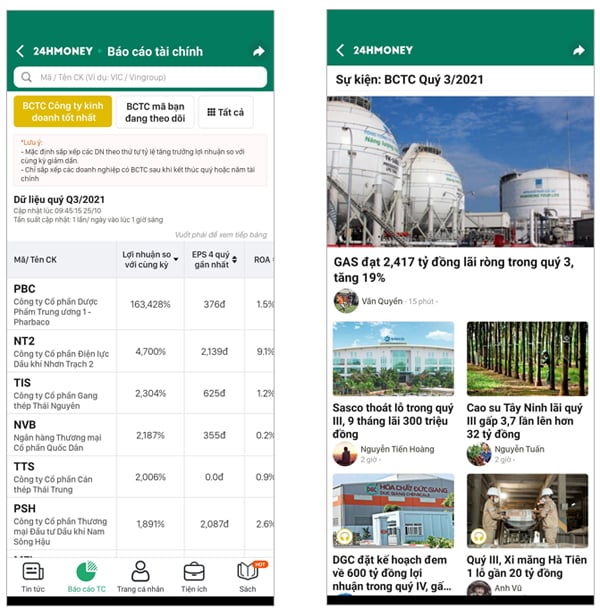Tap 24HMONEY logo on Báo cáo tài chính screen

tap(63, 51)
